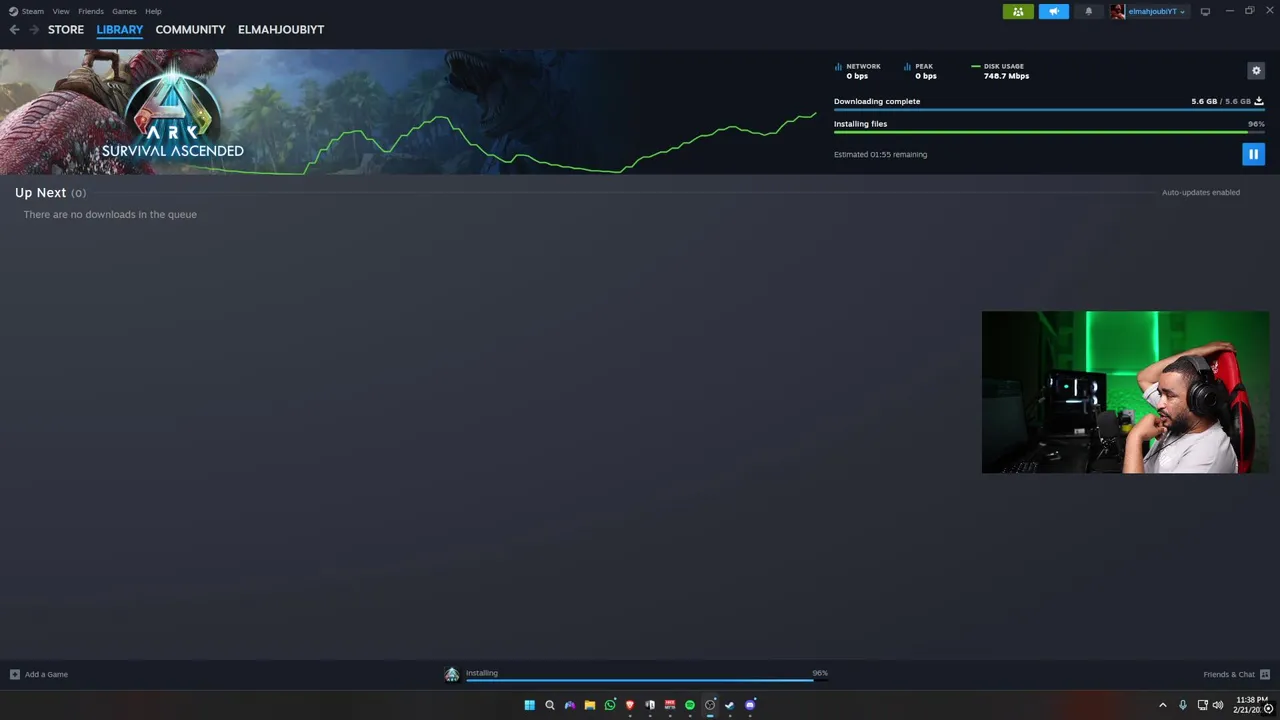Viewport: 1280px width, 720px height.
Task: Click the volume speaker tray icon
Action: [x=1217, y=705]
